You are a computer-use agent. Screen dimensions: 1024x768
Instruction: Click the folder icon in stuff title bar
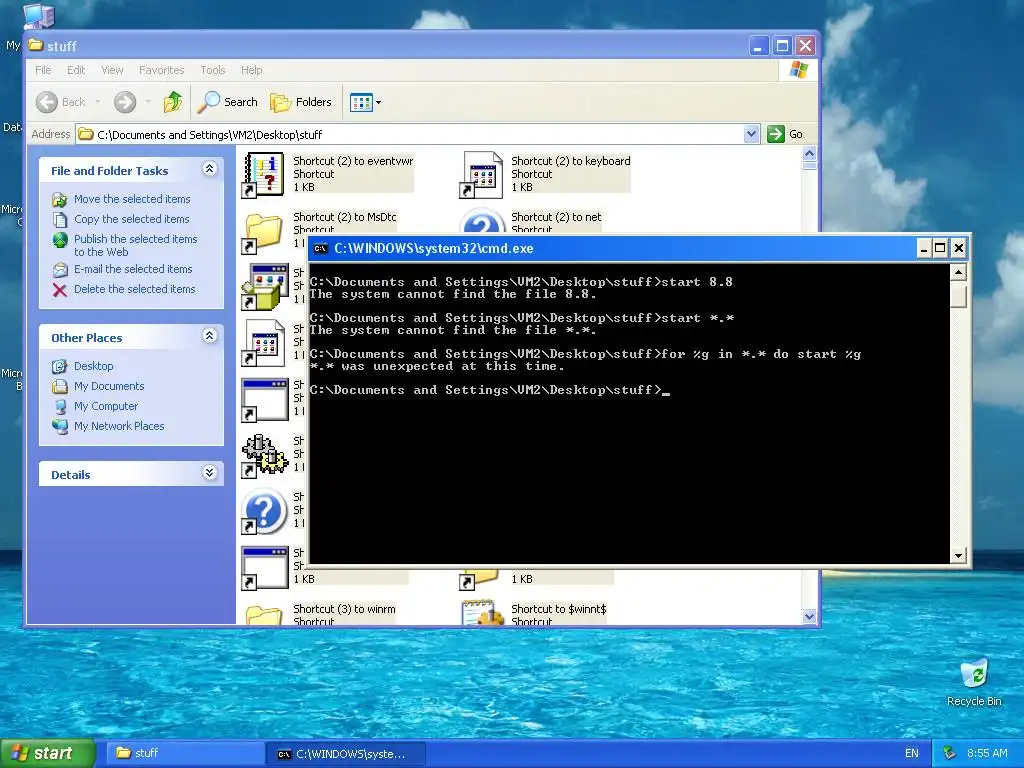[36, 45]
